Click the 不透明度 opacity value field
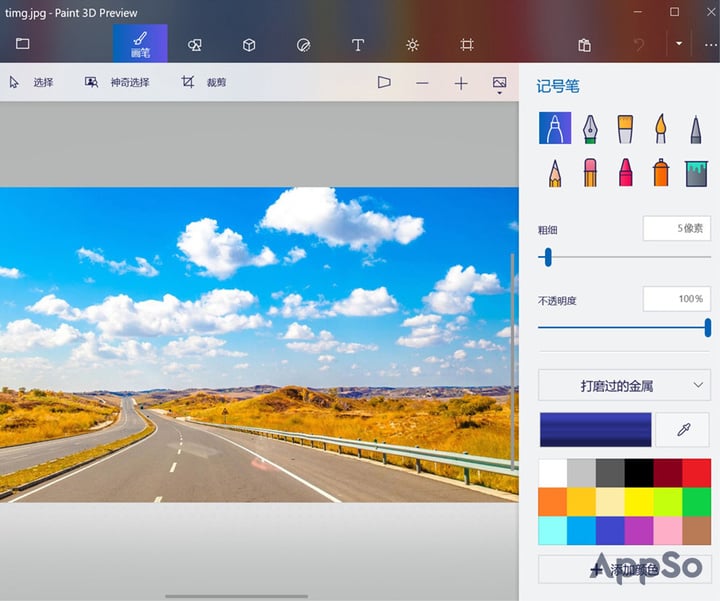The height and width of the screenshot is (601, 720). click(676, 299)
